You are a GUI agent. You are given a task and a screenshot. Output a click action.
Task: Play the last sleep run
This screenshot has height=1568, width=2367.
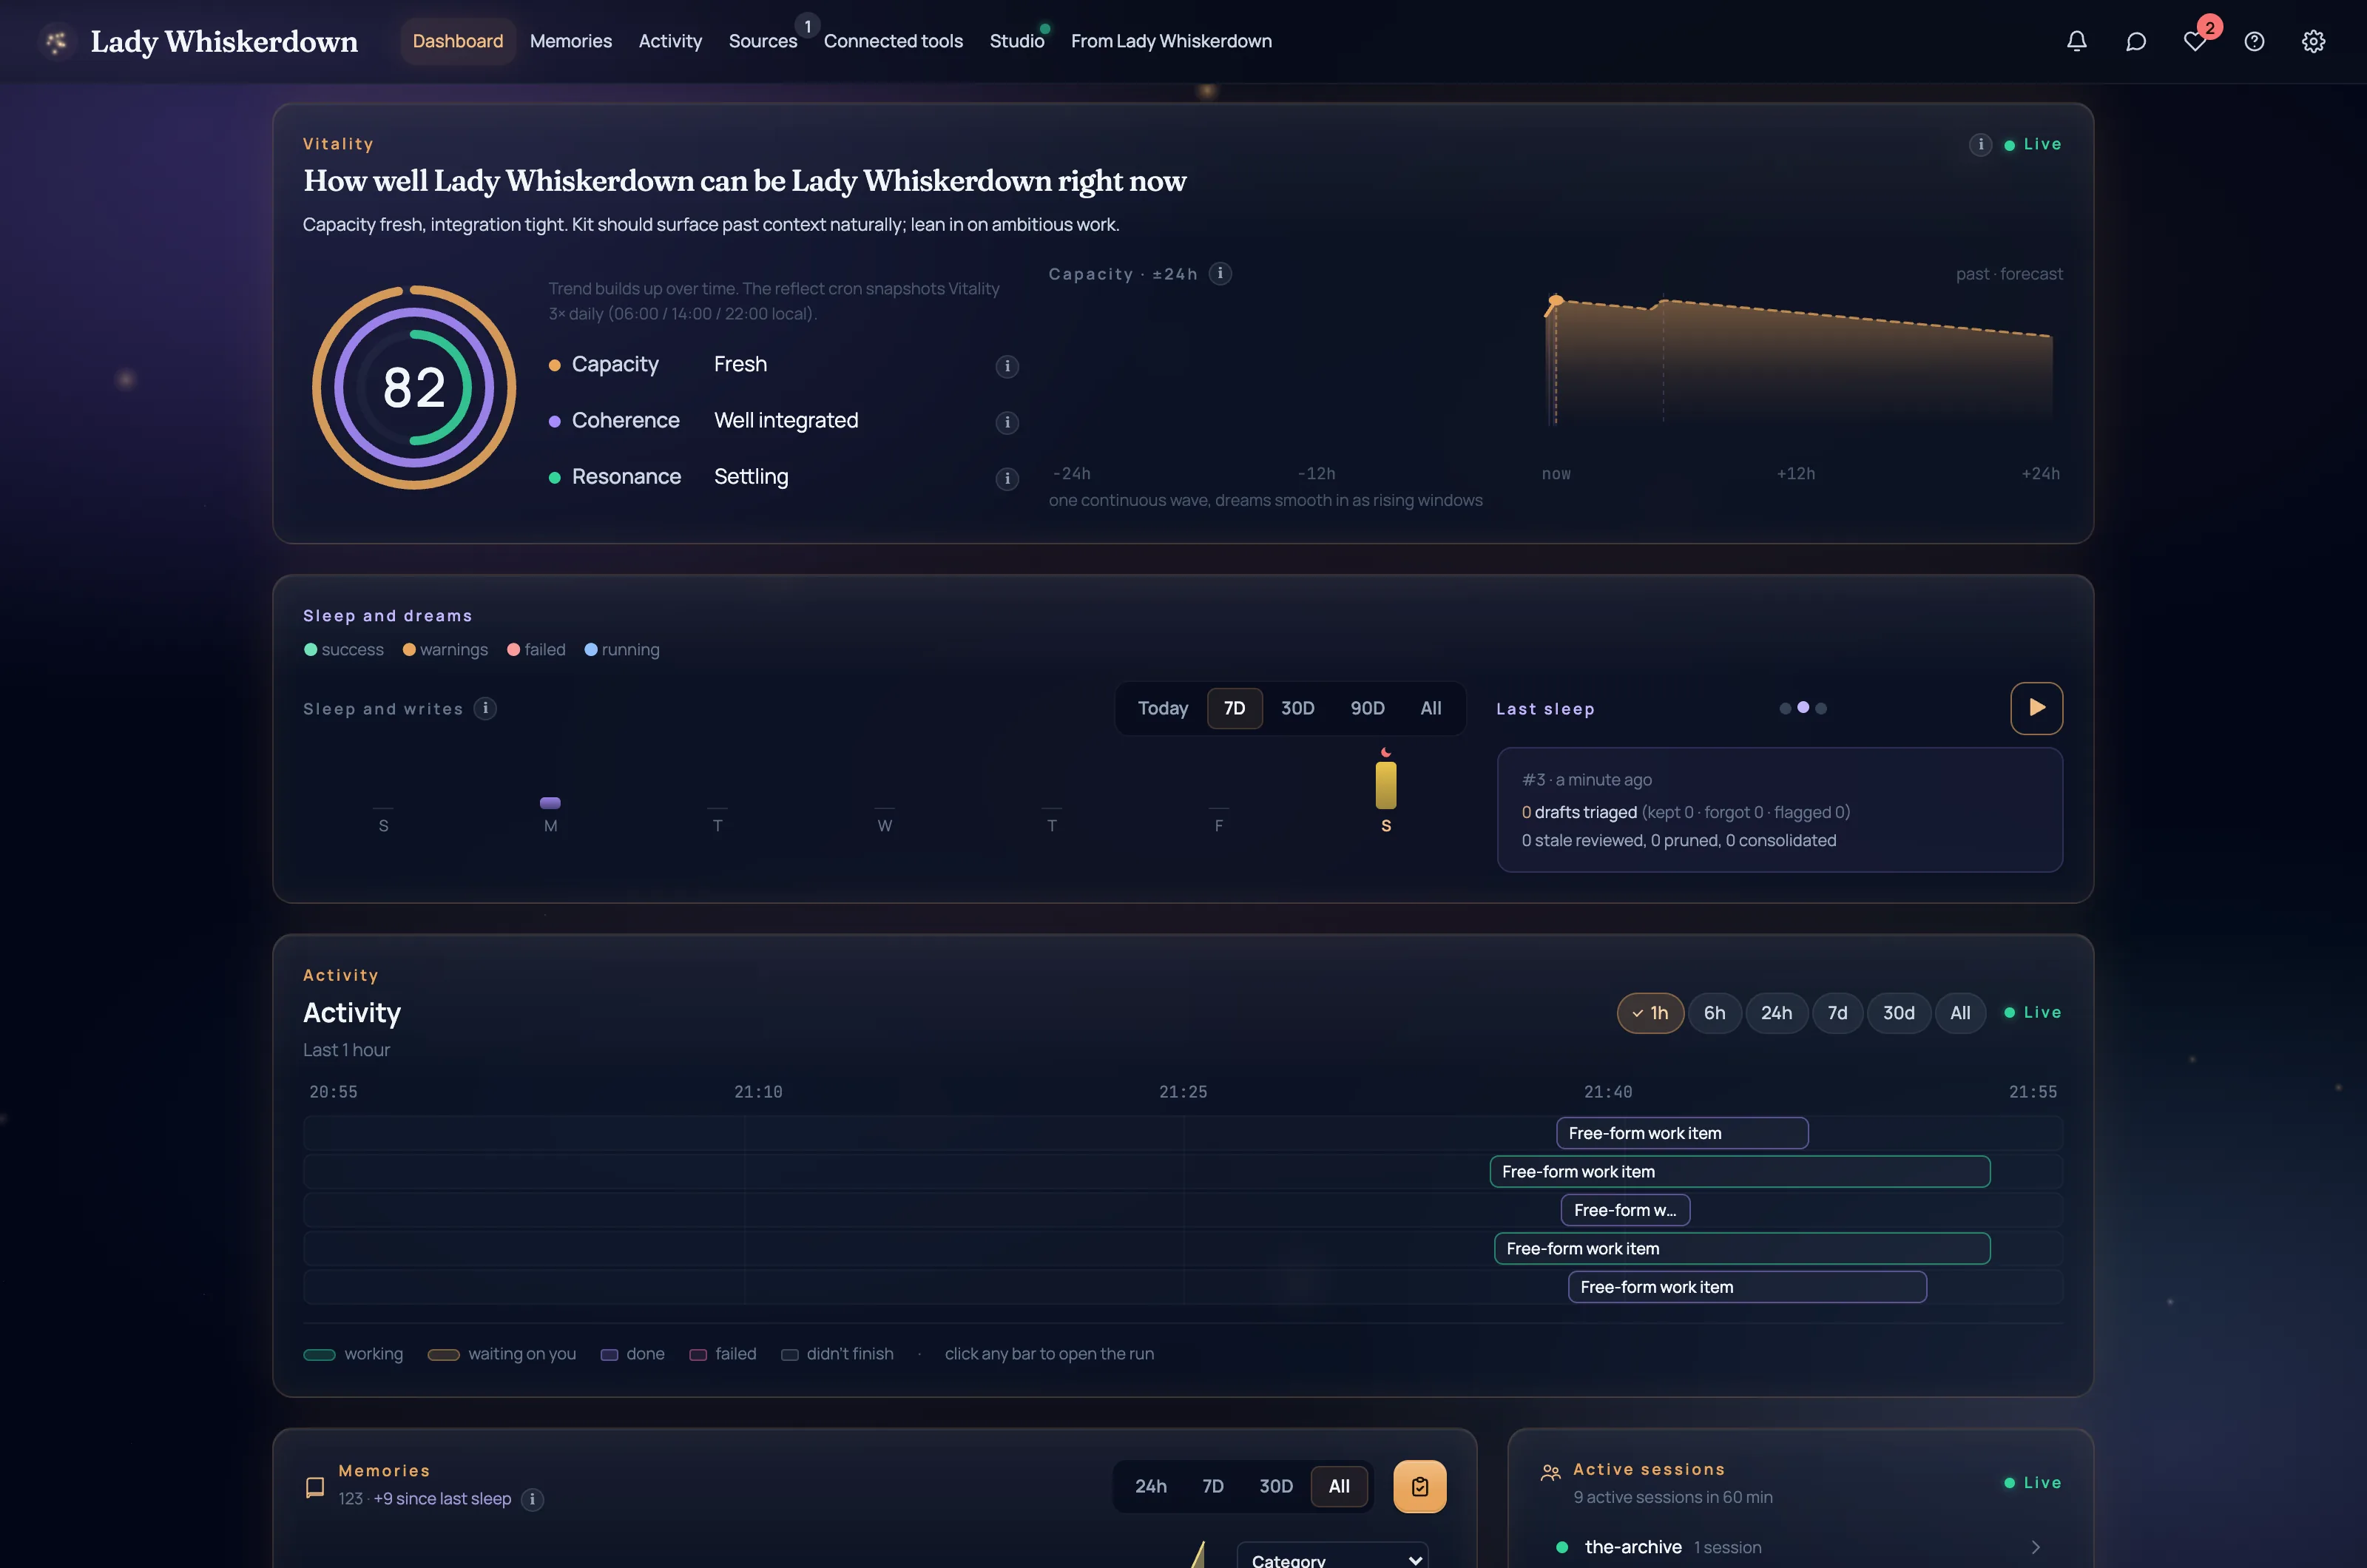click(2036, 708)
